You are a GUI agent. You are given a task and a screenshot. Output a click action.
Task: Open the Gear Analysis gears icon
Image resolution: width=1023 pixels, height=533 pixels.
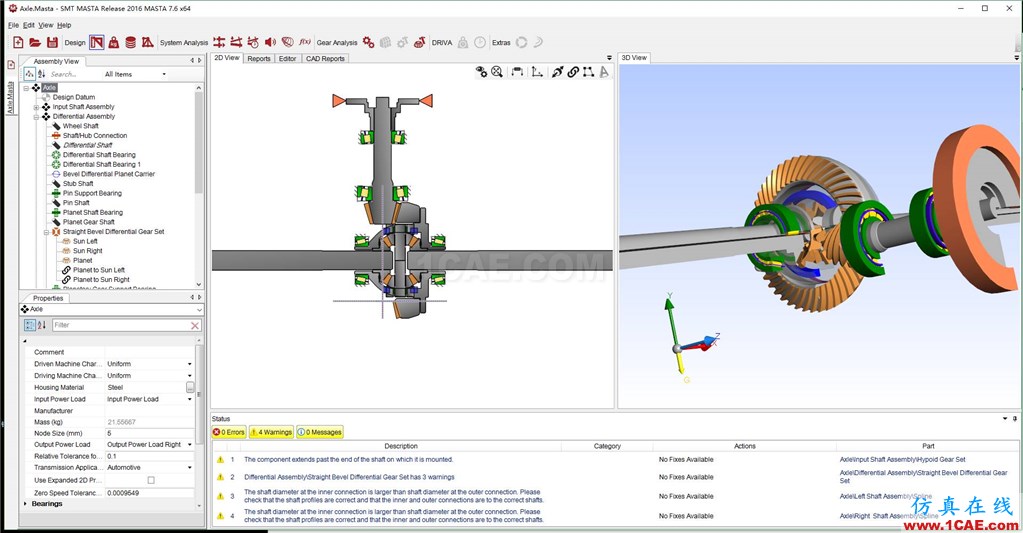369,42
